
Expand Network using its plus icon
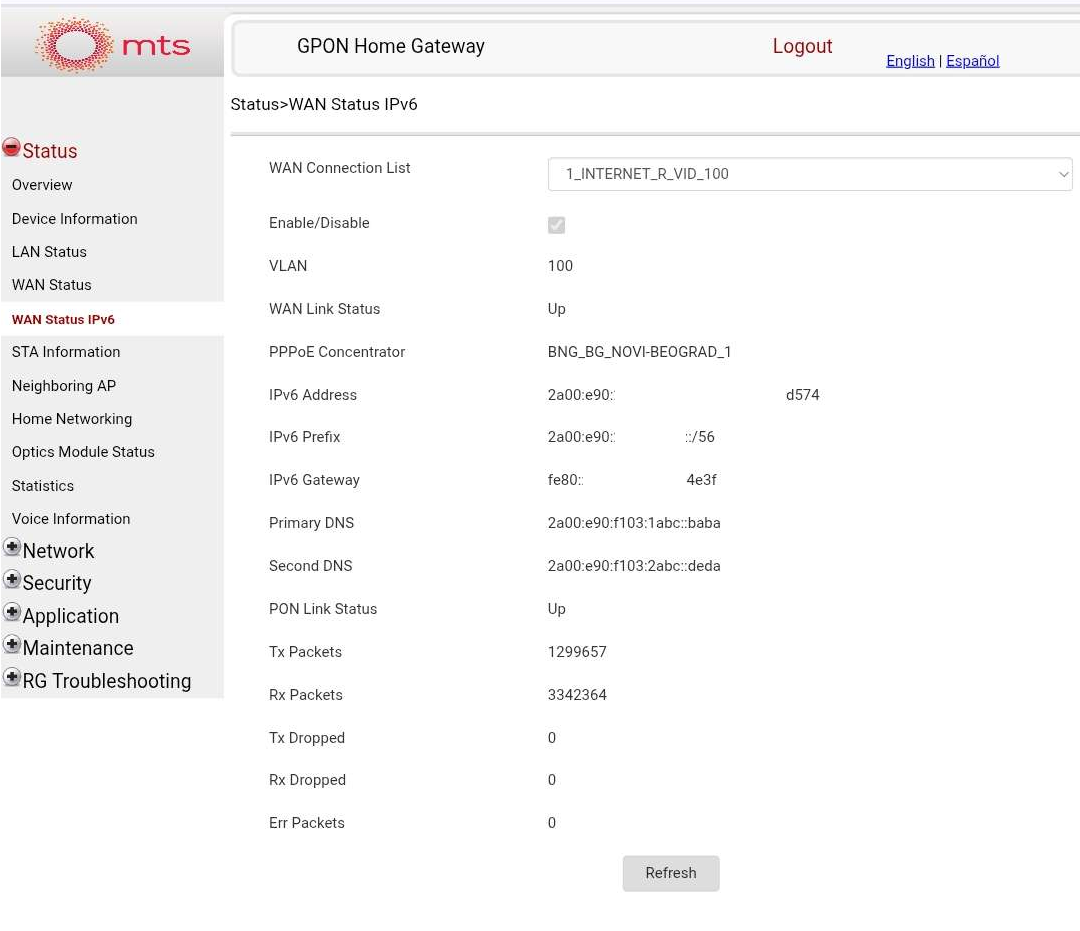pos(12,548)
